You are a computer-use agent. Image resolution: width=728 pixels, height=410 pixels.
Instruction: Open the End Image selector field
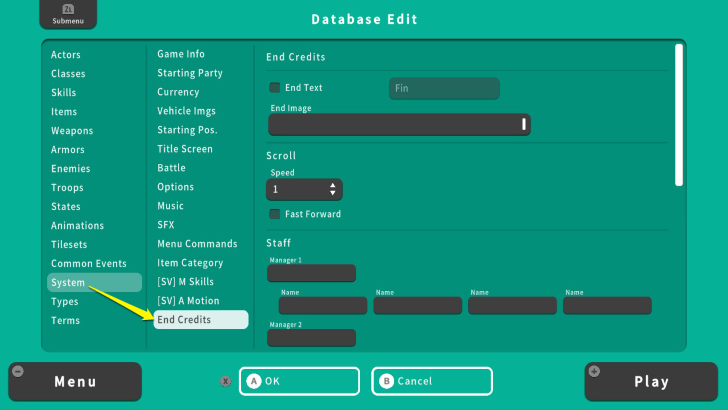(x=399, y=124)
